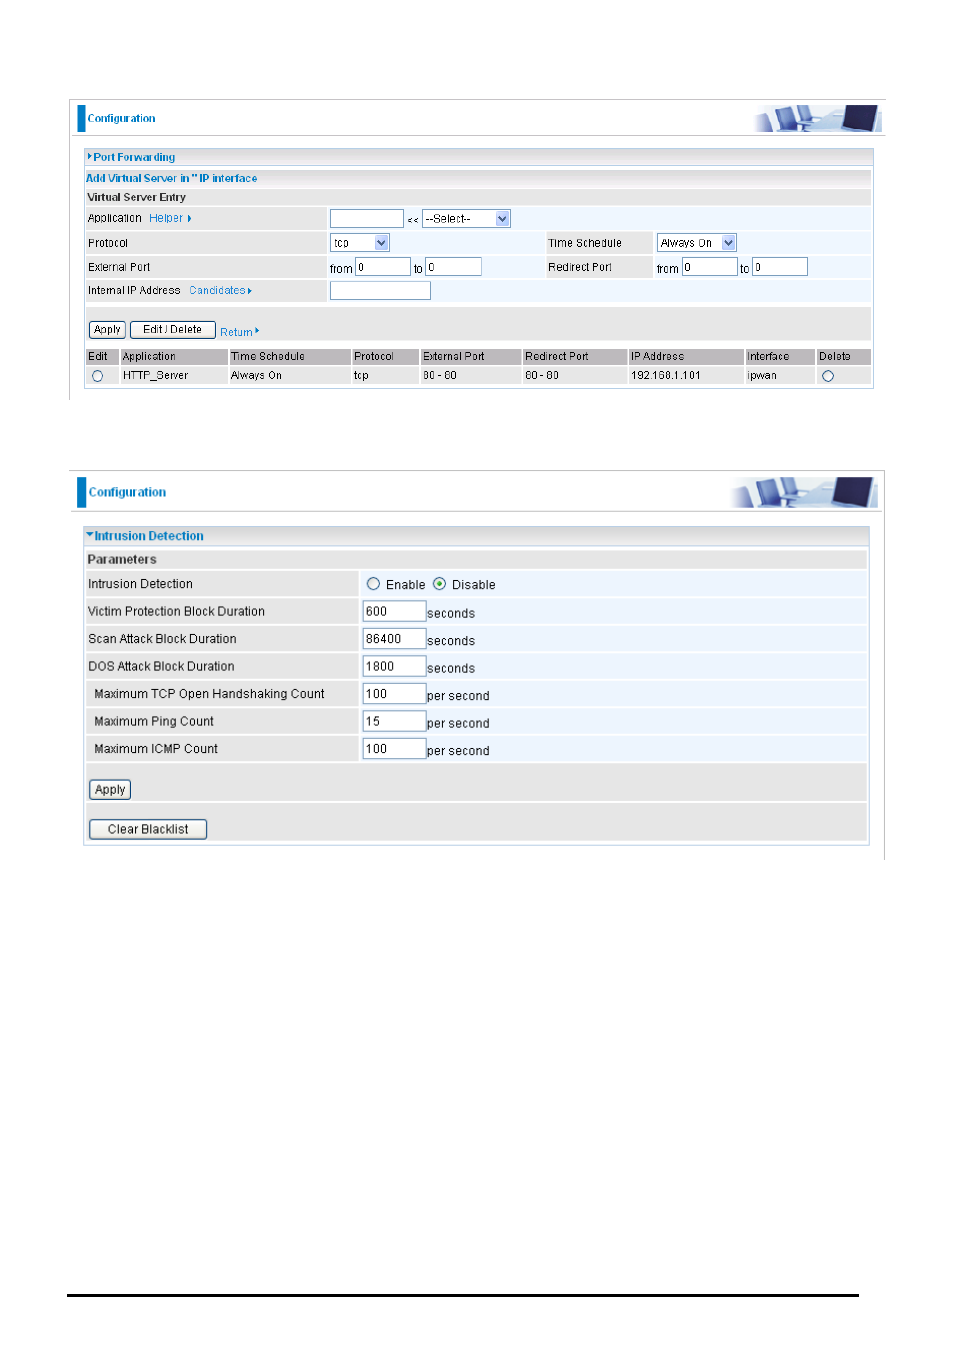Click the Maximum TCP Open Handshaking Count field

[x=394, y=694]
